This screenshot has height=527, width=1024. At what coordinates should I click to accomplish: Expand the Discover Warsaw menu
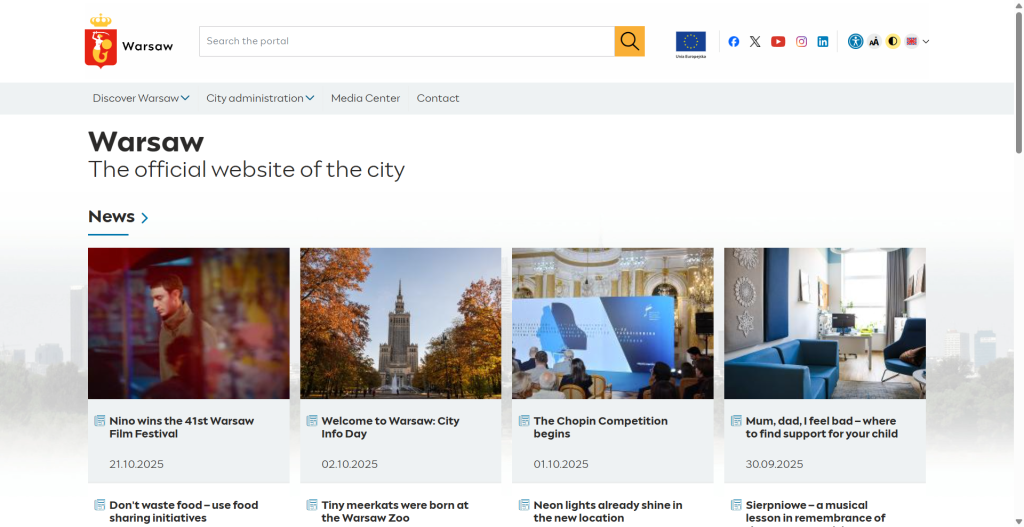tap(141, 98)
